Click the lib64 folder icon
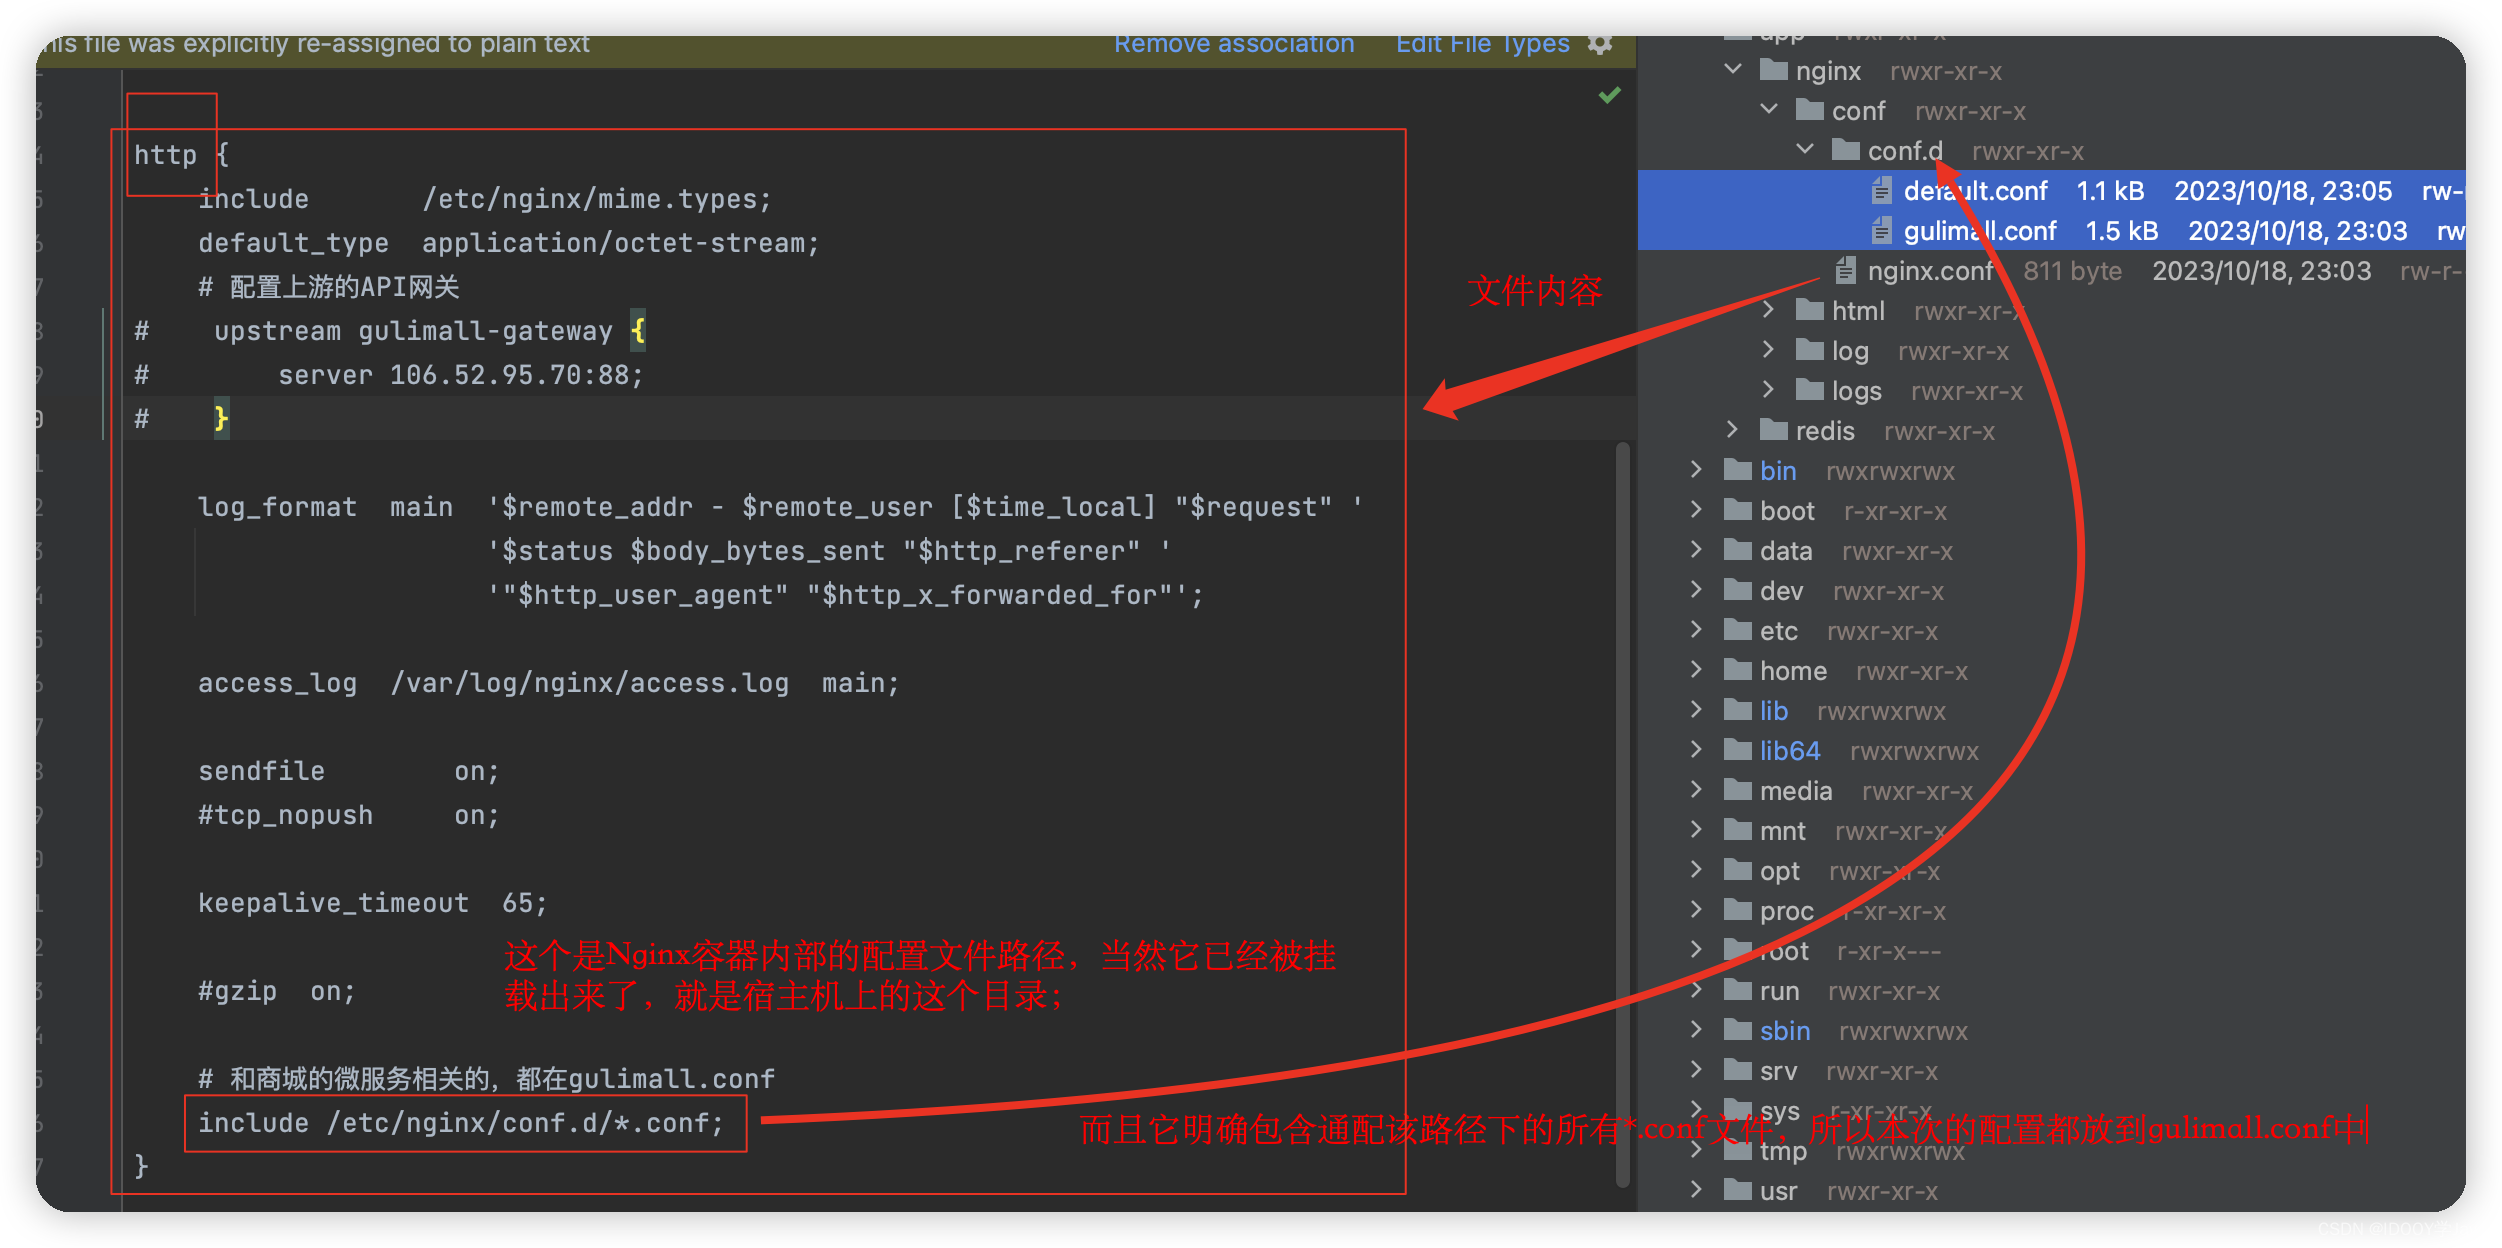The width and height of the screenshot is (2502, 1248). [1738, 750]
